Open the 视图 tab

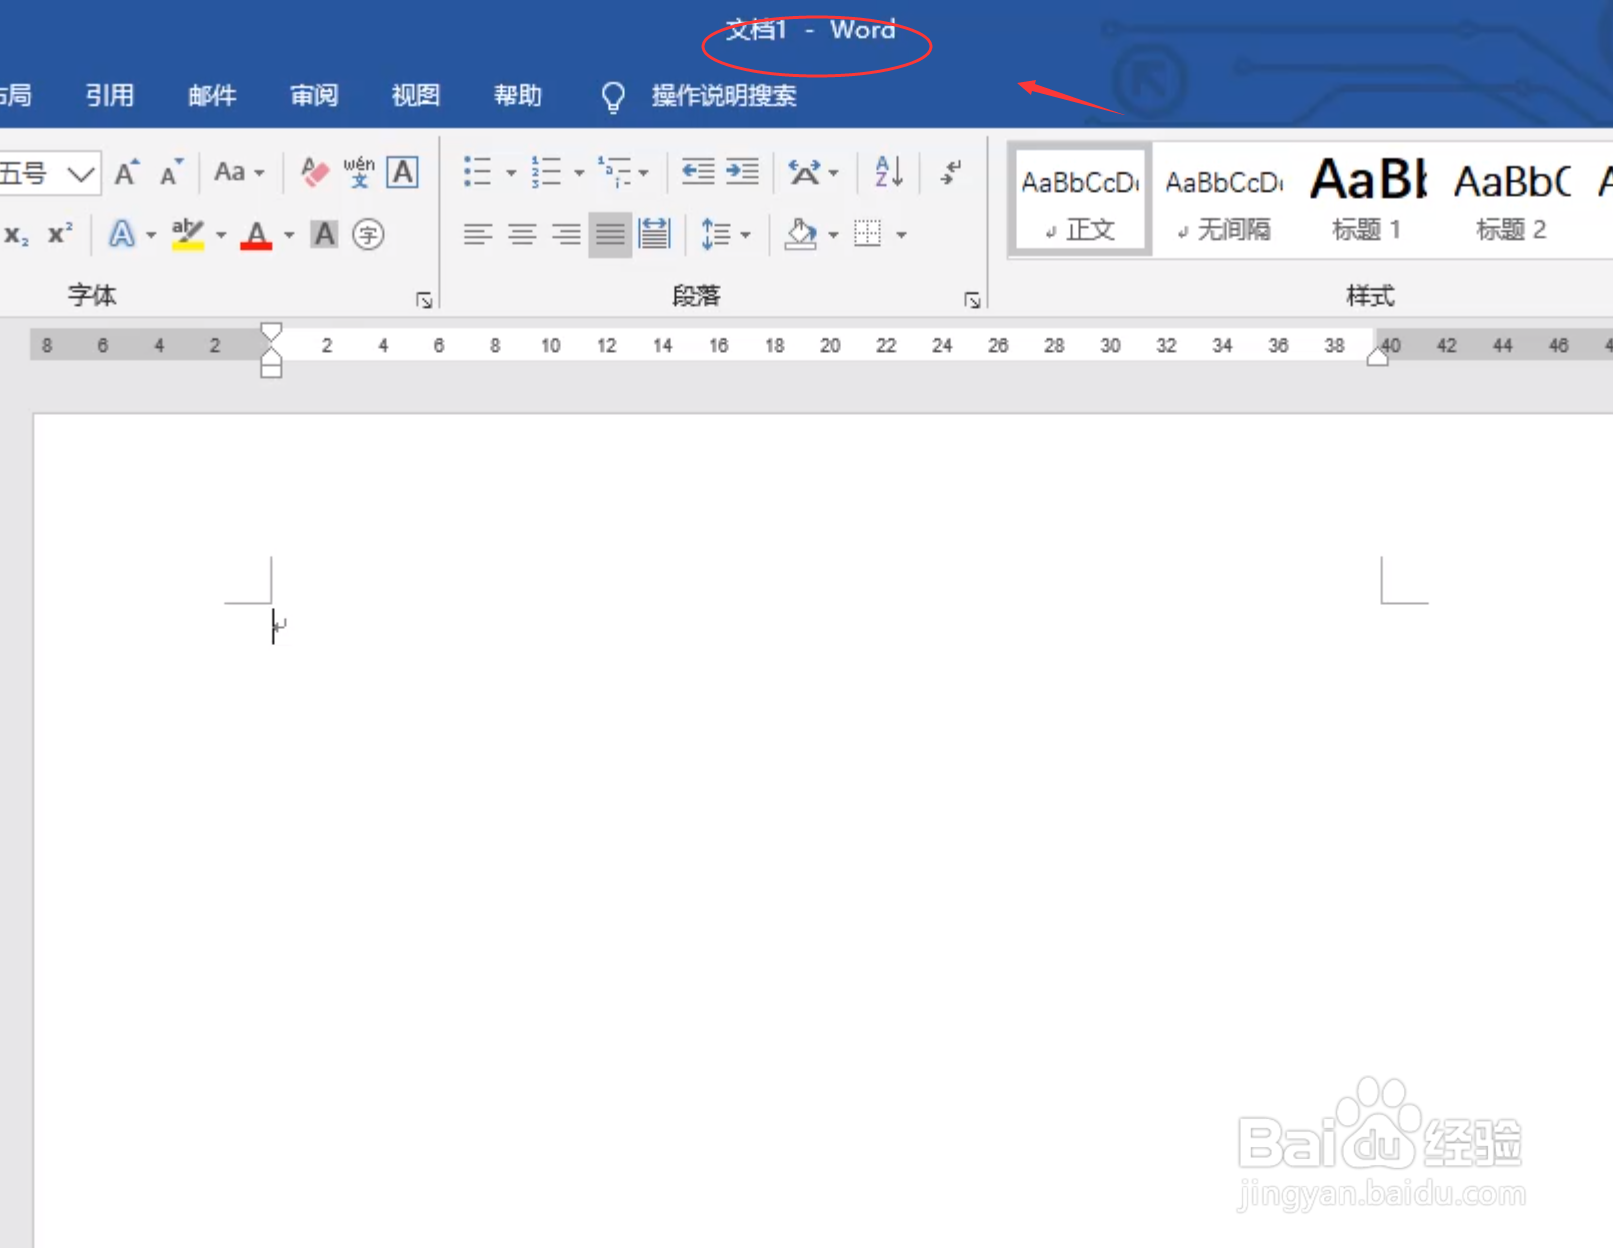tap(416, 95)
